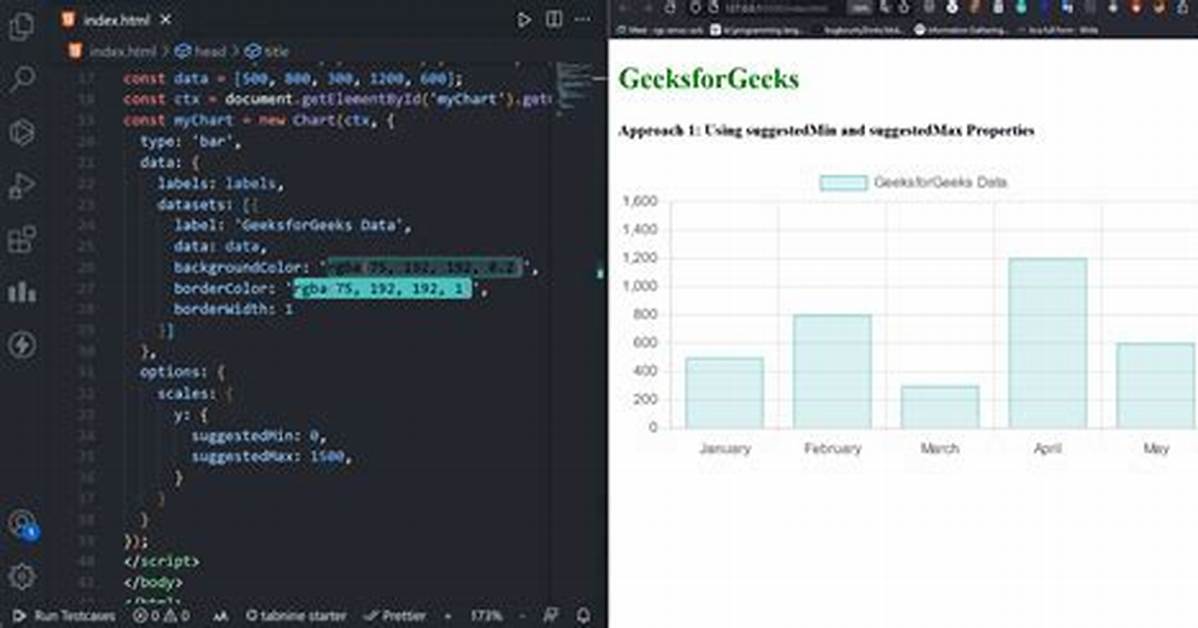Screen dimensions: 1198x628
Task: Click Prettier in status bar
Action: (x=394, y=616)
